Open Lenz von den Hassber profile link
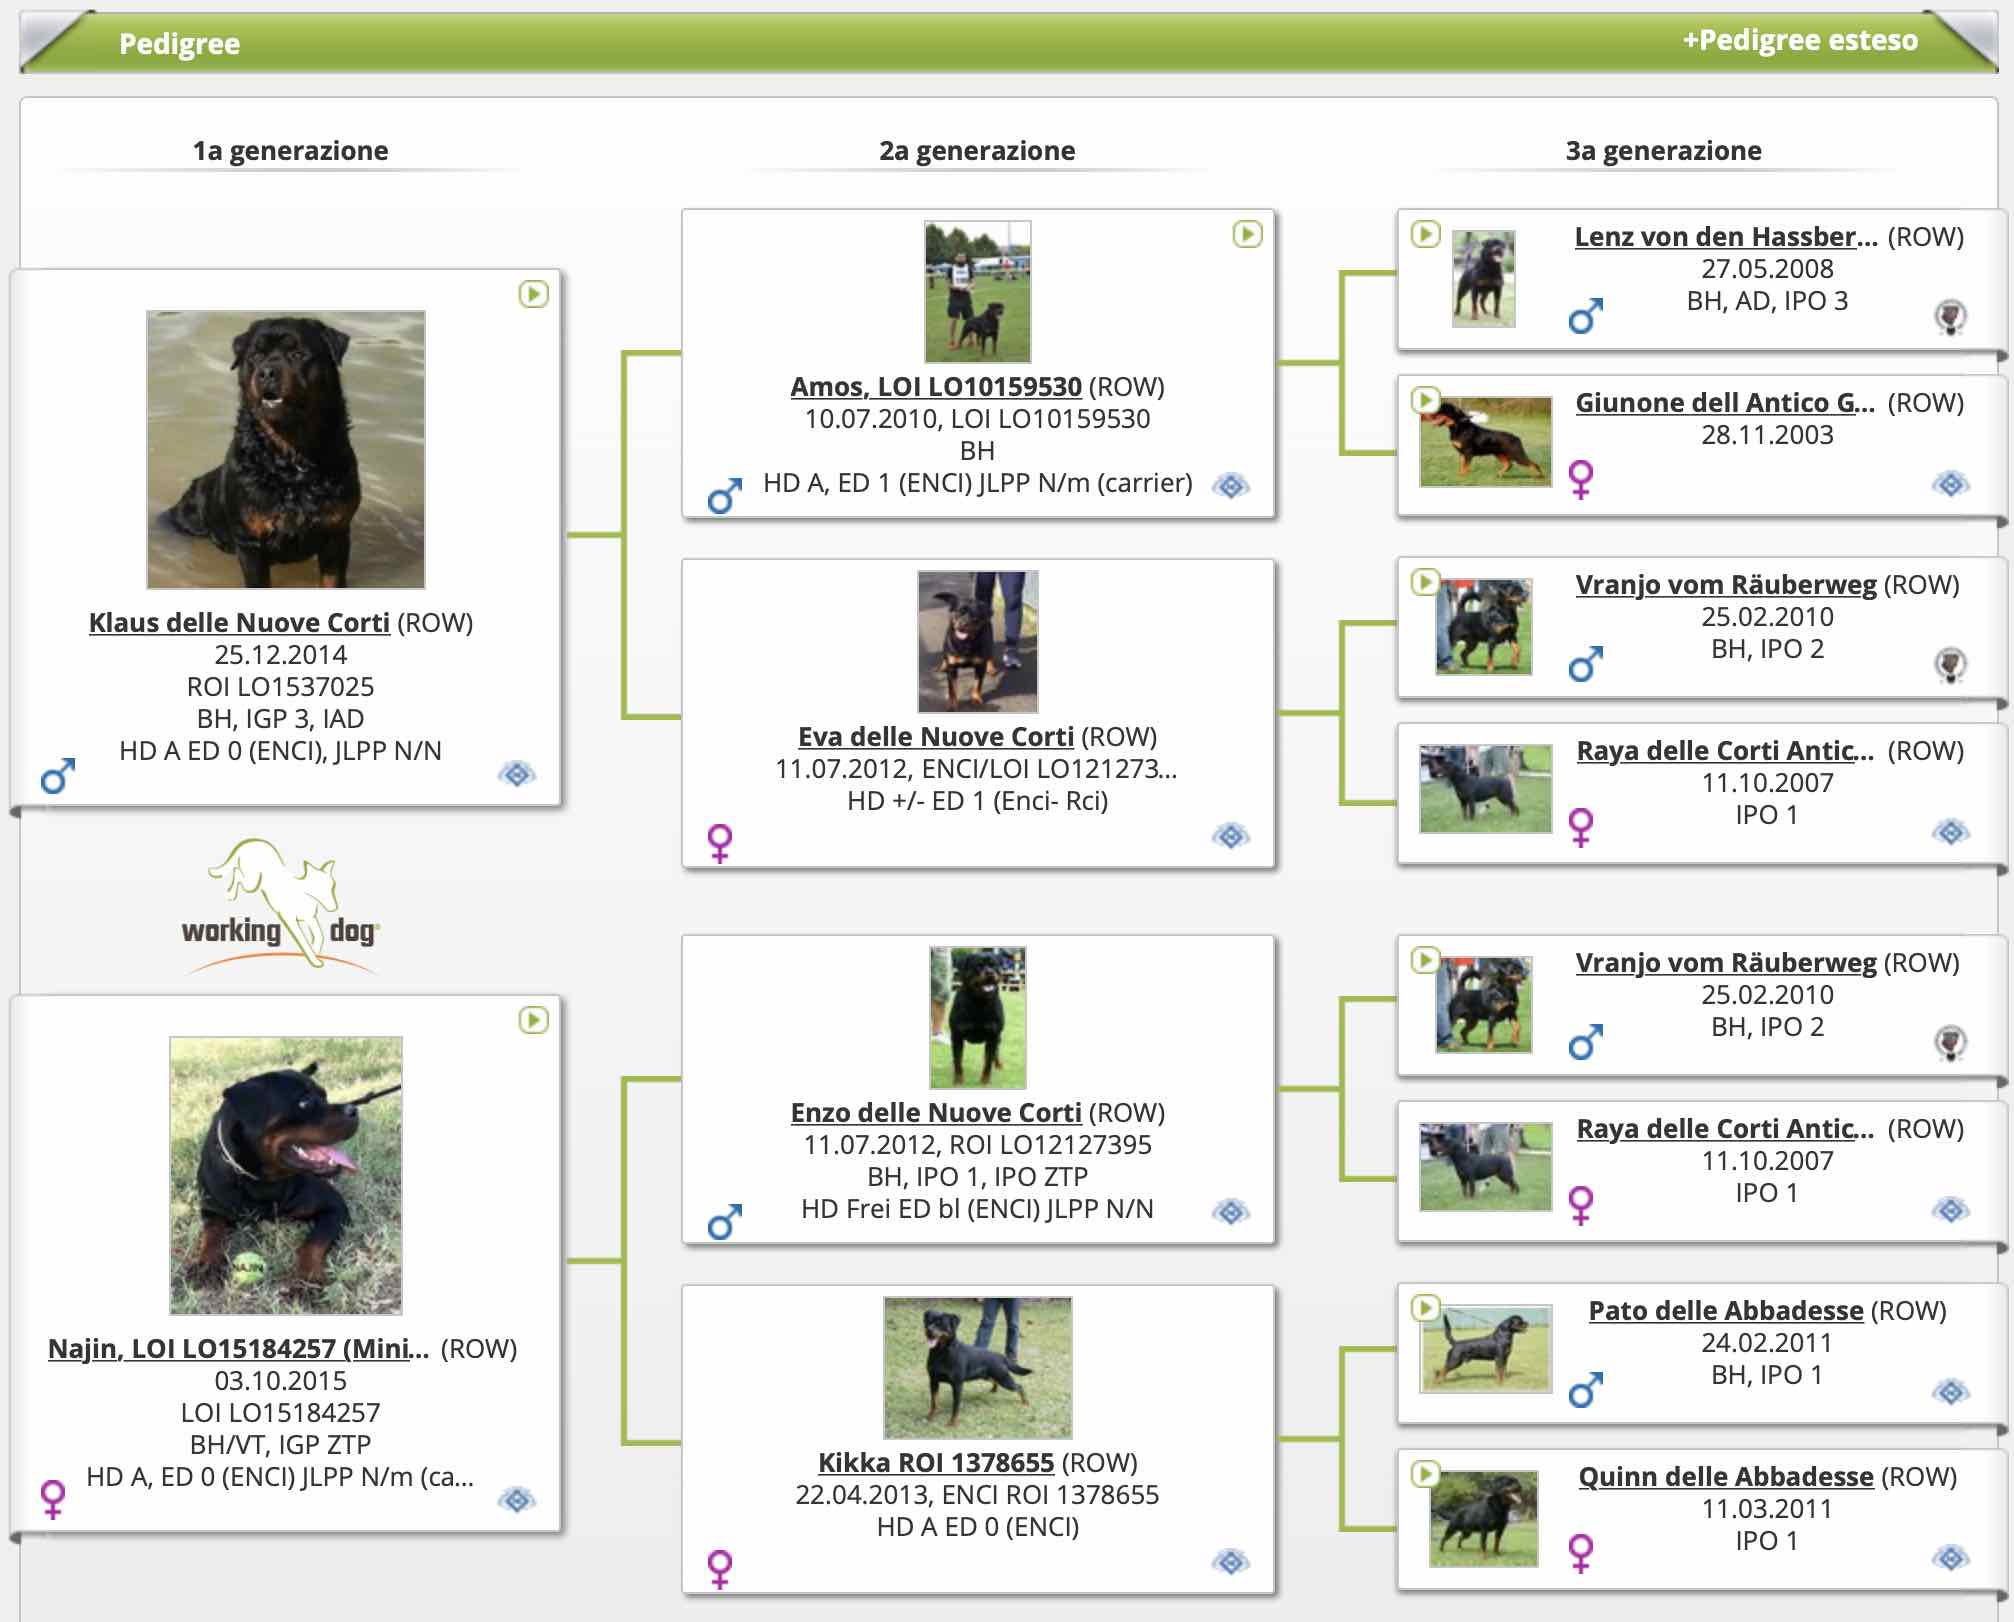 point(1726,236)
